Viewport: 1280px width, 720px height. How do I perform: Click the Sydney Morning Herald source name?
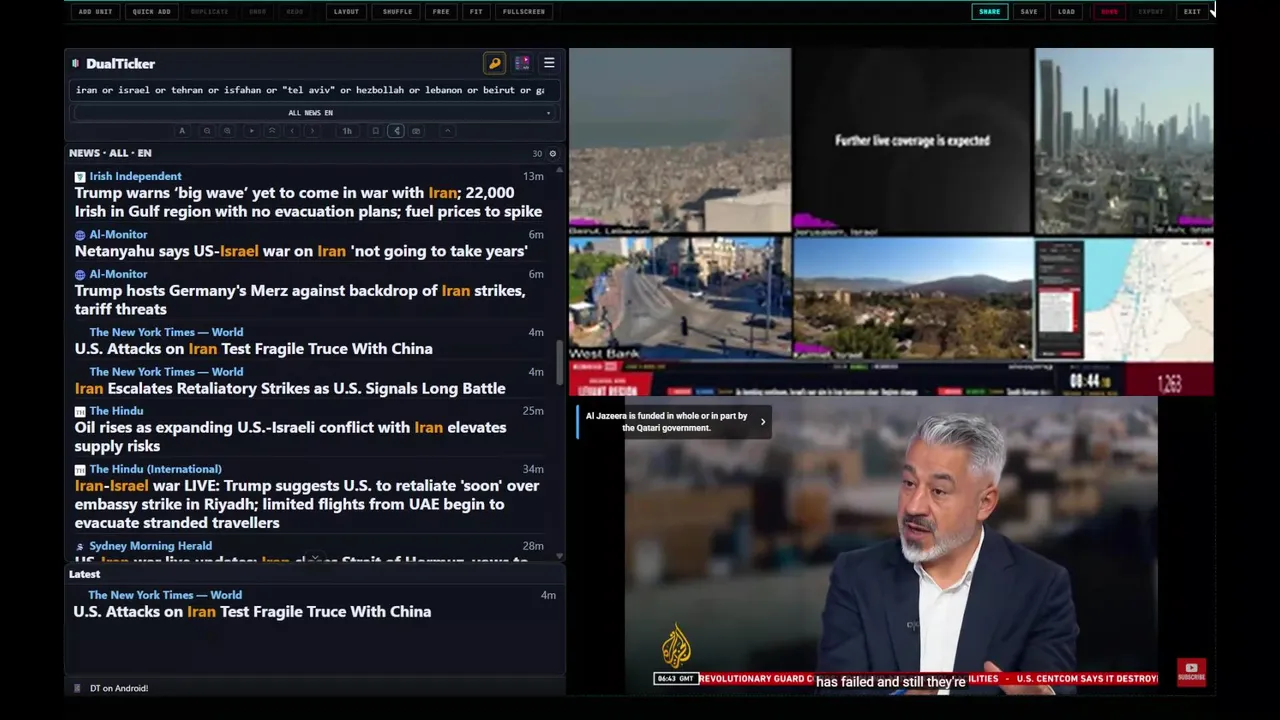pyautogui.click(x=150, y=546)
